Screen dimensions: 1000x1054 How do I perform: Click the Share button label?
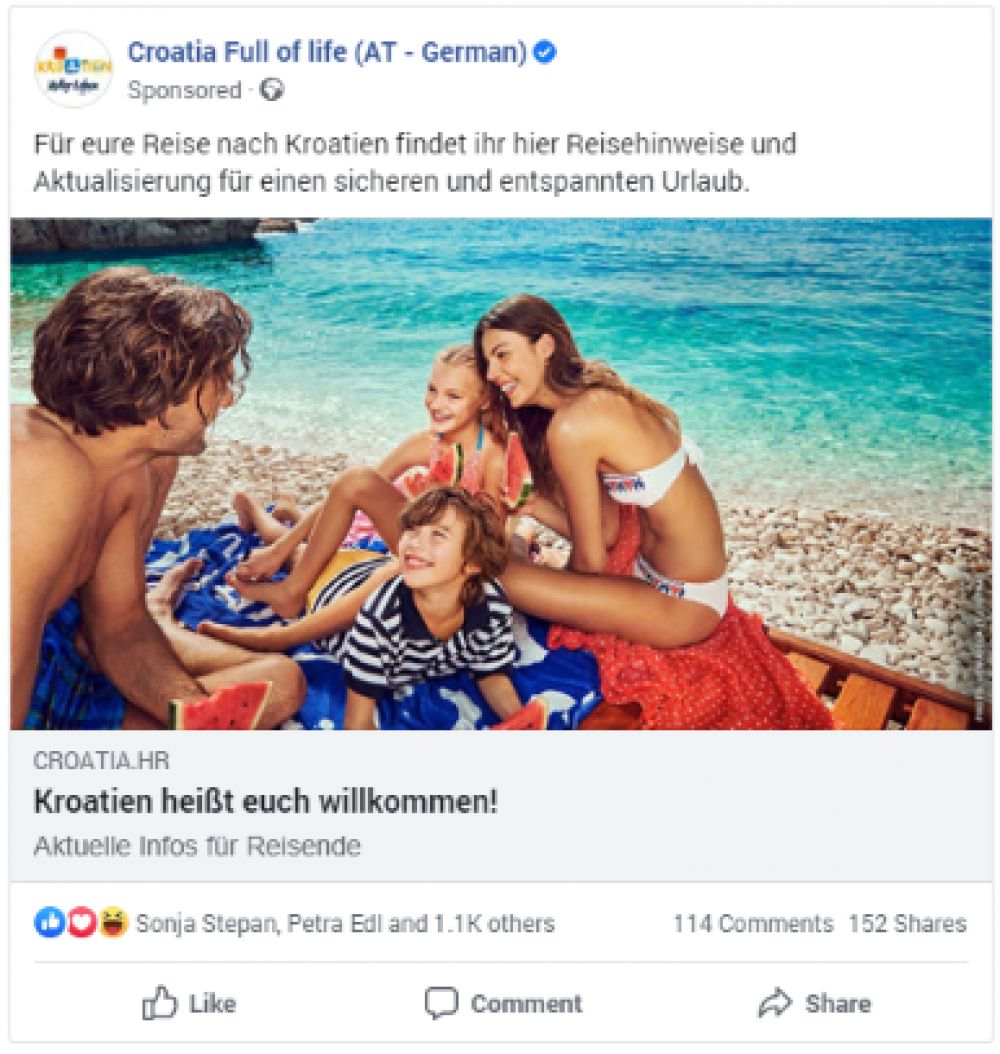click(838, 1004)
